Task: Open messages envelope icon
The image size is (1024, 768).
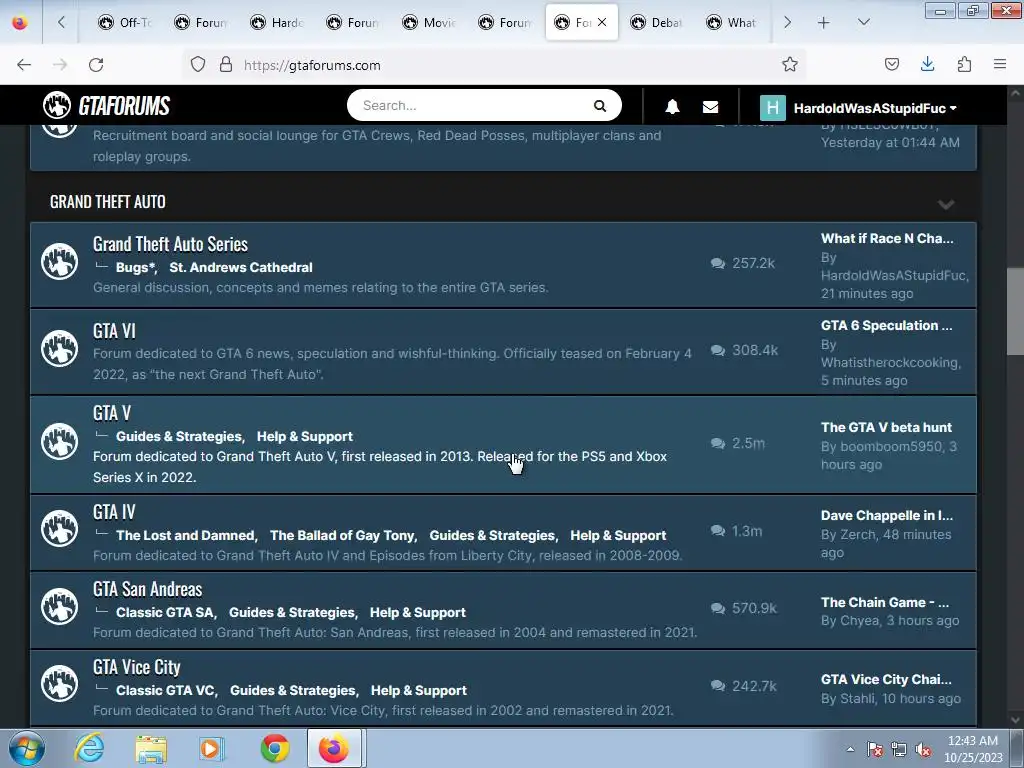Action: [x=711, y=107]
